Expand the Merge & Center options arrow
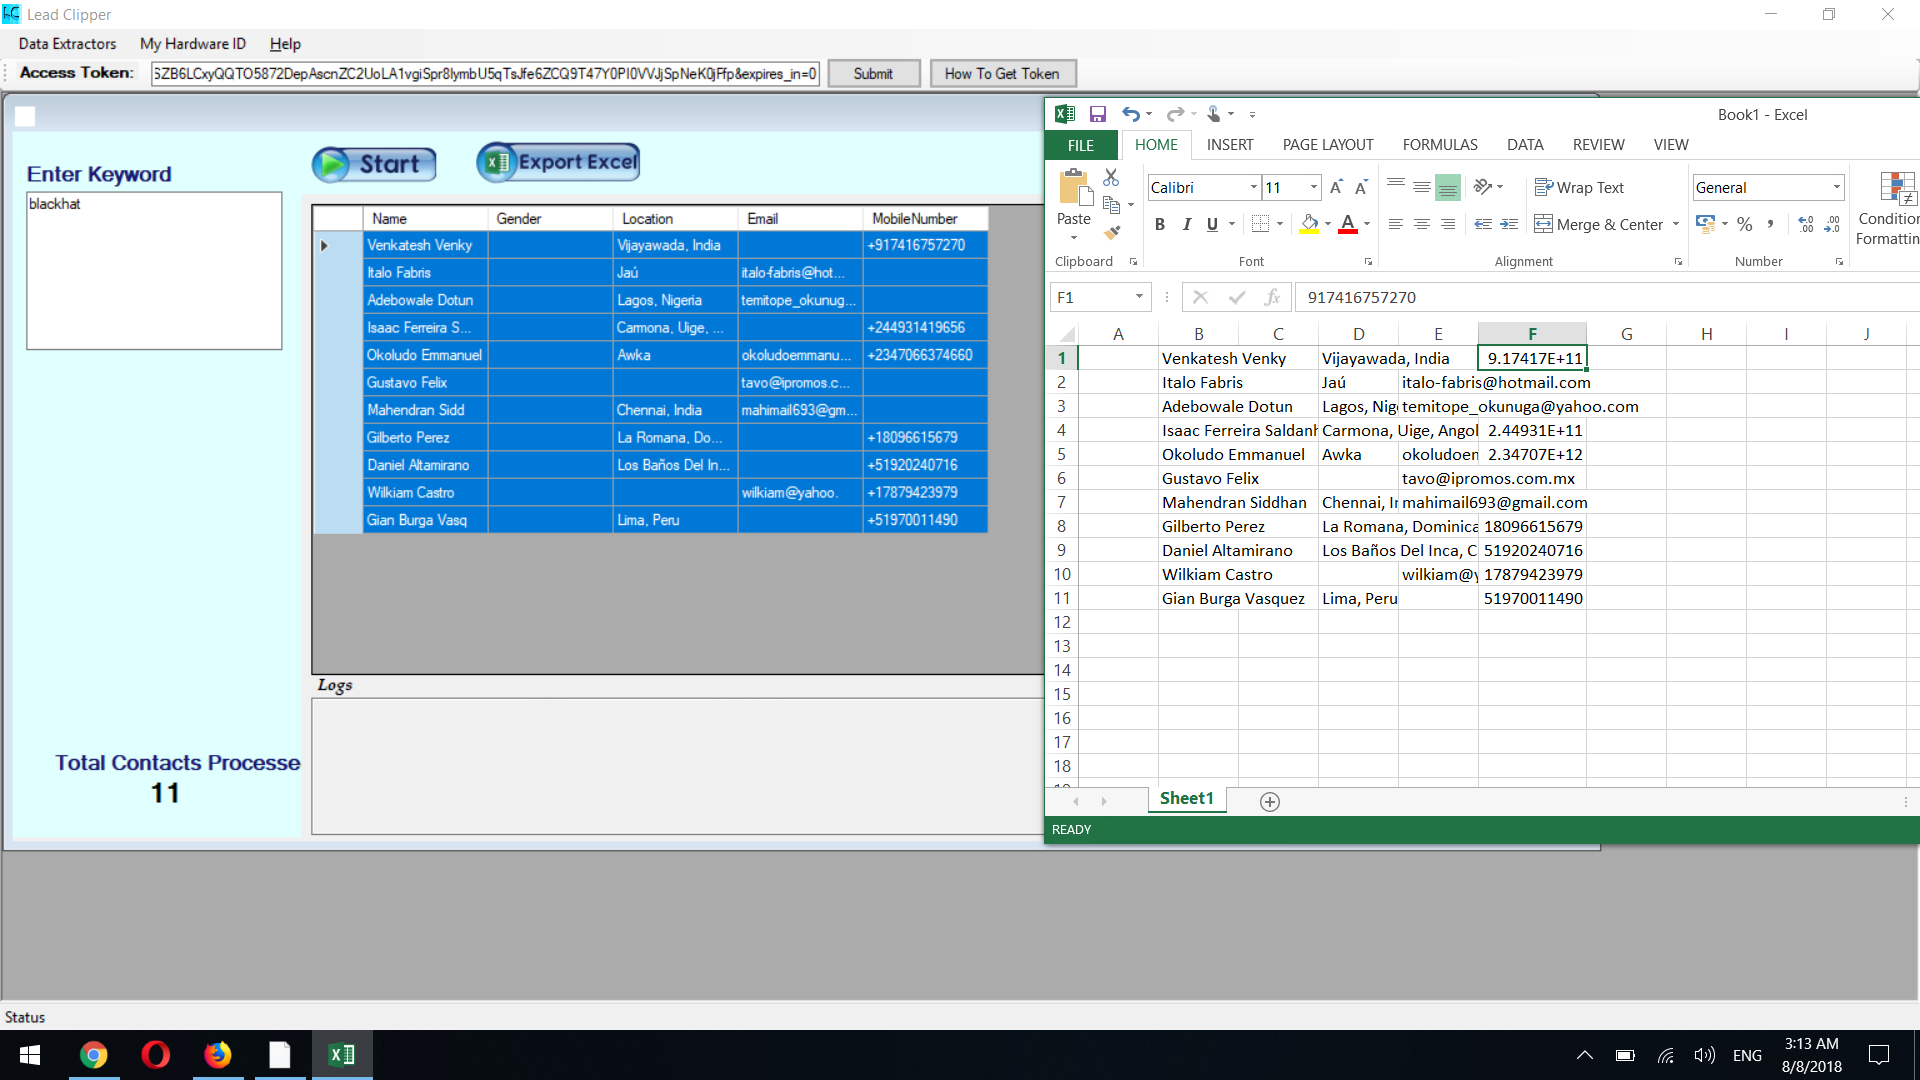This screenshot has width=1920, height=1080. tap(1675, 224)
